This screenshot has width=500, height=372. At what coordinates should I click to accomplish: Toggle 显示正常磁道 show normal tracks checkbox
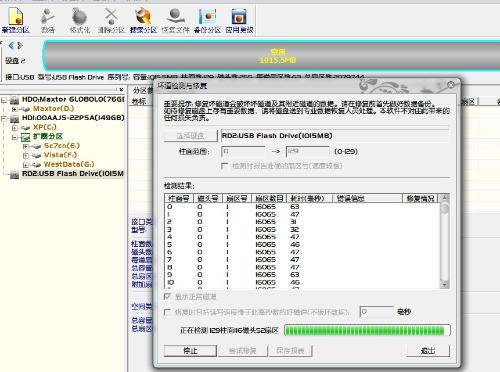(x=168, y=296)
